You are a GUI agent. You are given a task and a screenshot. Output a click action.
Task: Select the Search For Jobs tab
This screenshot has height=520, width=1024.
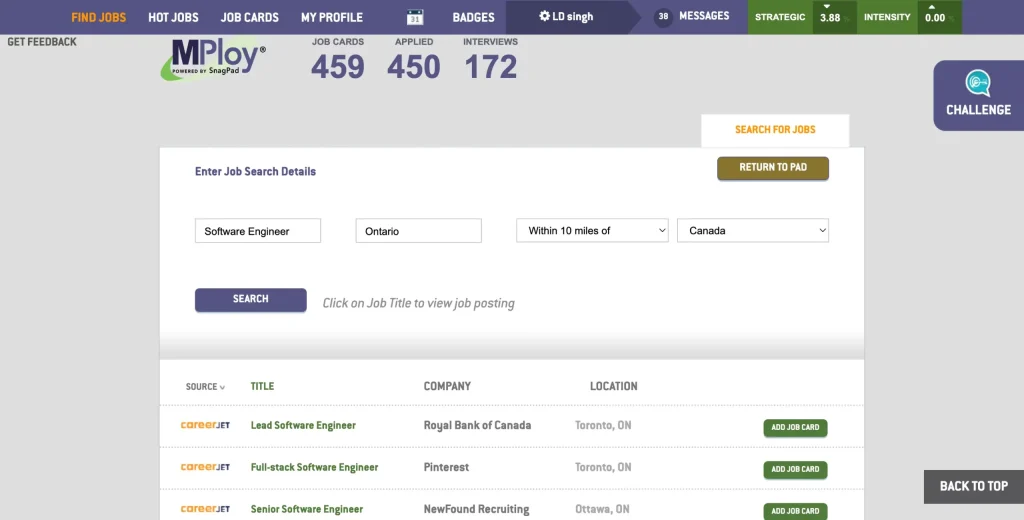click(x=775, y=130)
